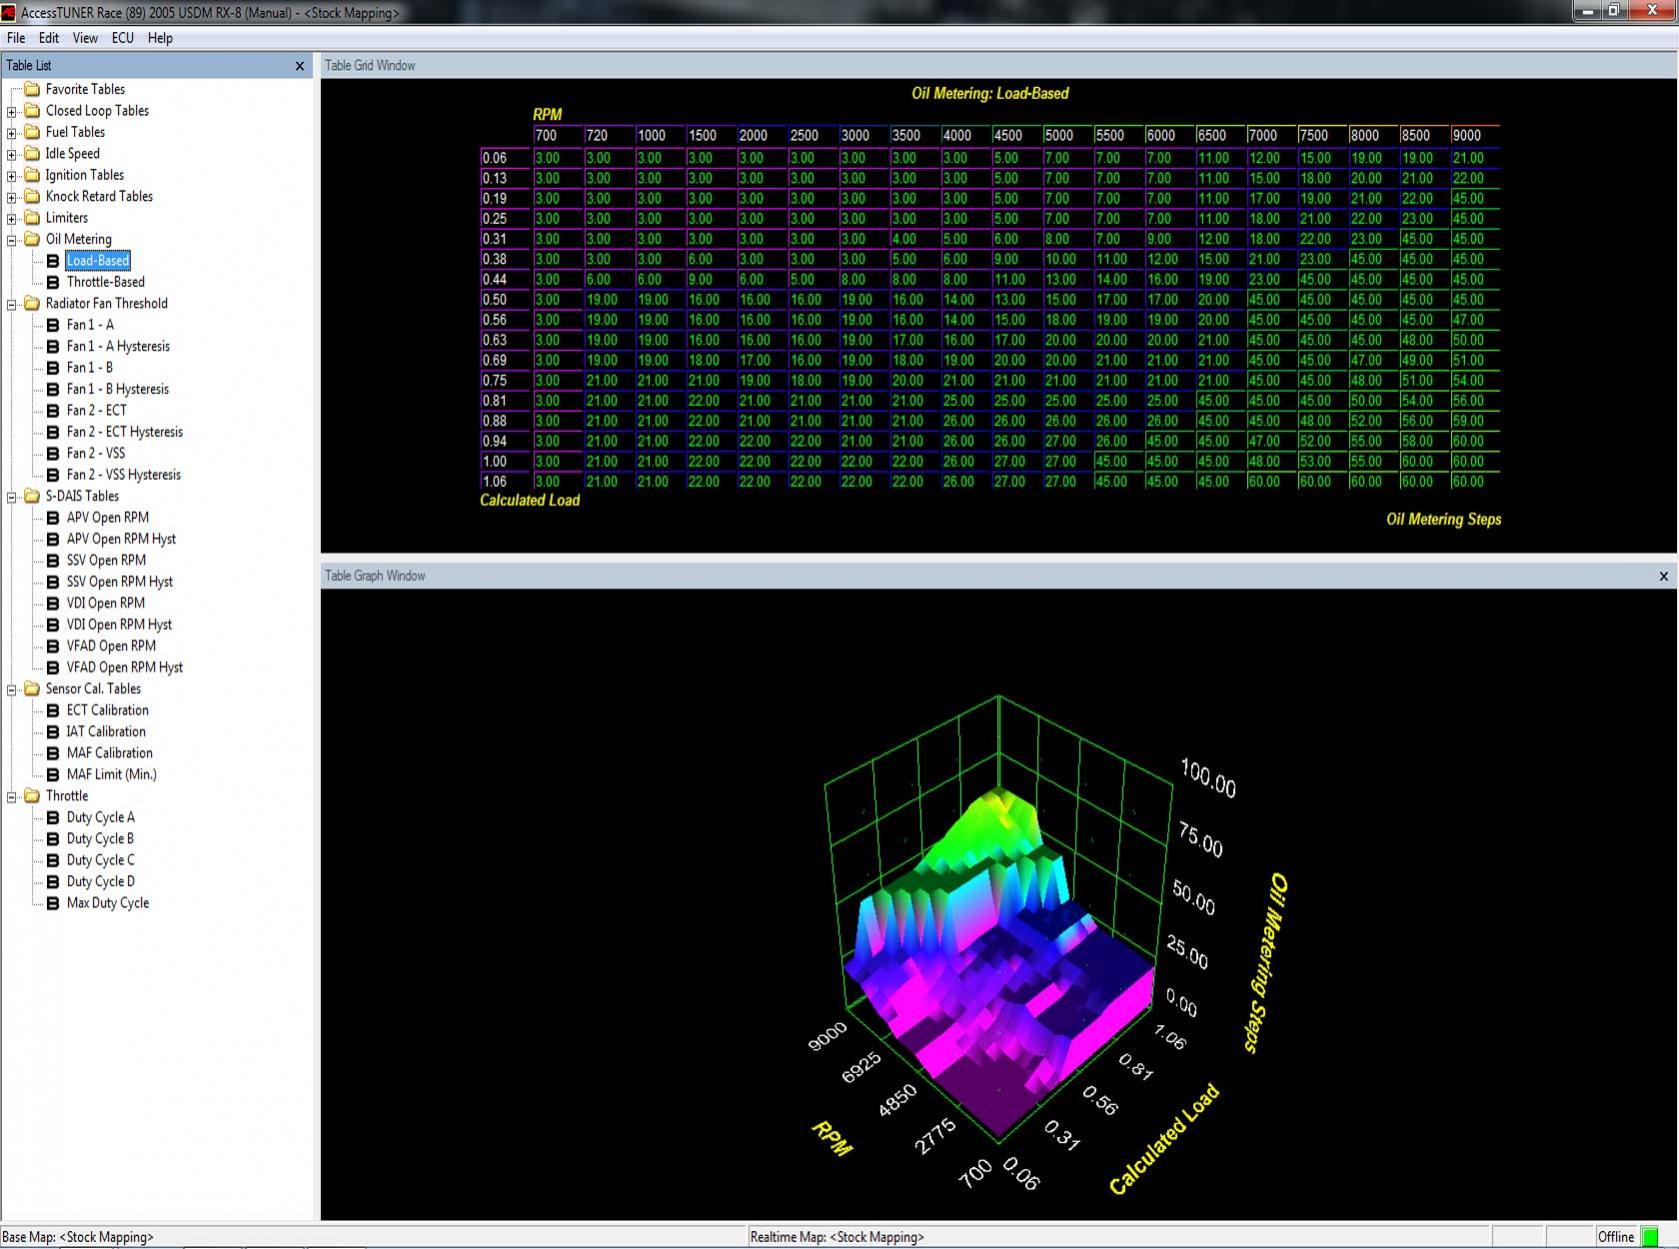
Task: Select the Duty Cycle B table
Action: click(100, 839)
